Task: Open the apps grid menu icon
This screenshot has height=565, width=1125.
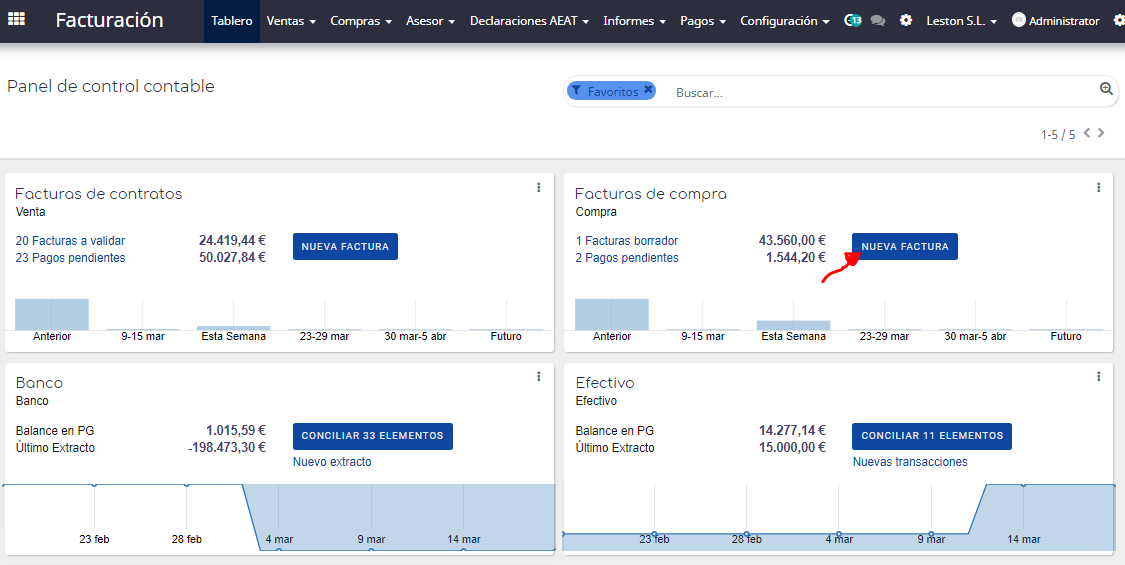Action: click(x=16, y=19)
